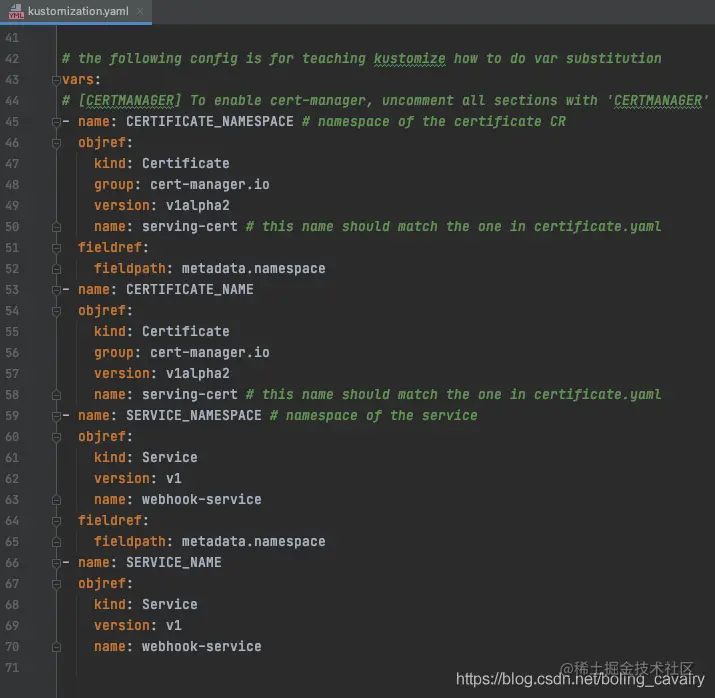This screenshot has width=715, height=698.
Task: Click line number 71 in the gutter
Action: pyautogui.click(x=12, y=668)
